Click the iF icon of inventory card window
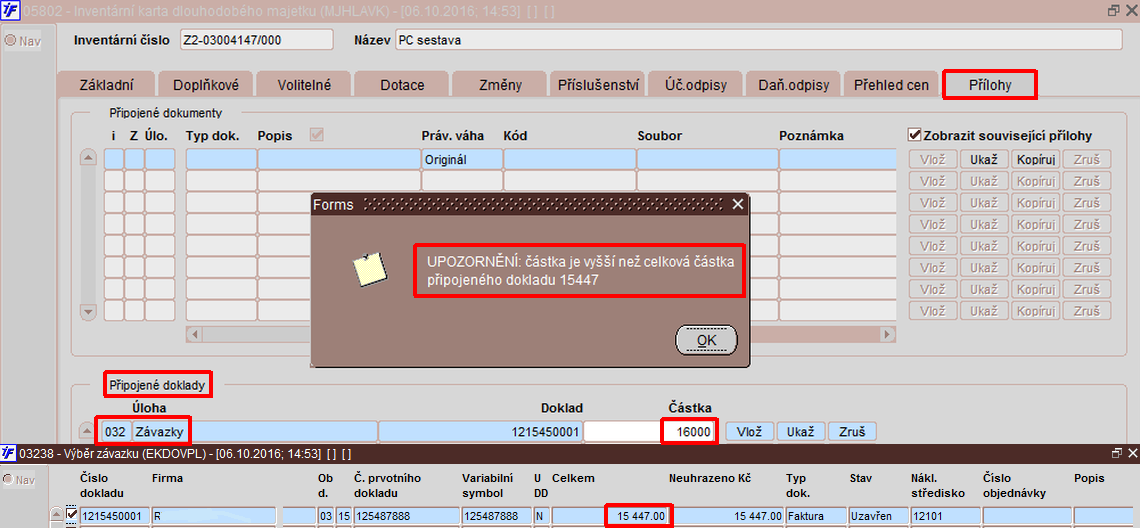Image resolution: width=1140 pixels, height=528 pixels. (x=9, y=10)
